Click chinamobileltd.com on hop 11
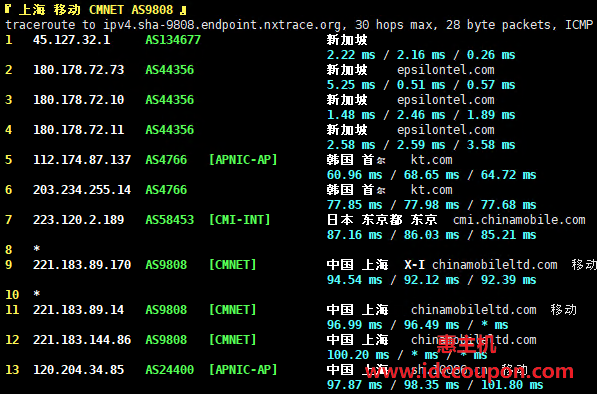 tap(473, 310)
